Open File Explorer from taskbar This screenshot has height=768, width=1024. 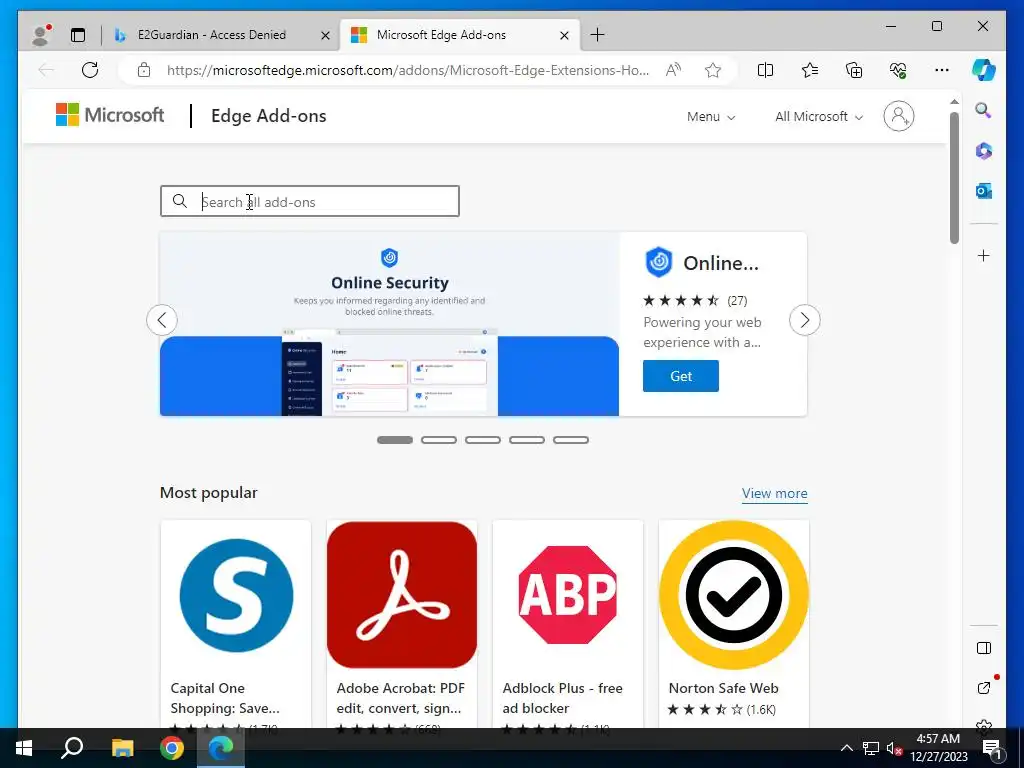[122, 748]
